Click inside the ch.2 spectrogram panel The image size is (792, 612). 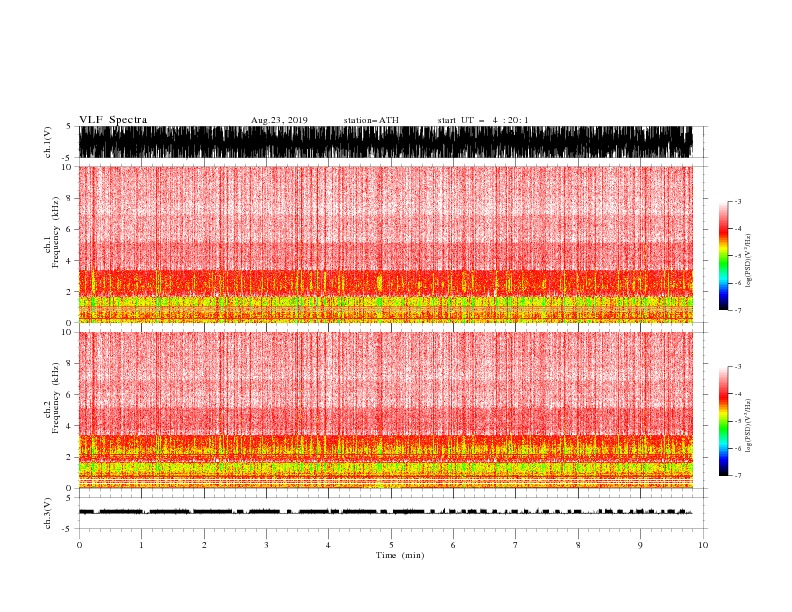coord(385,410)
